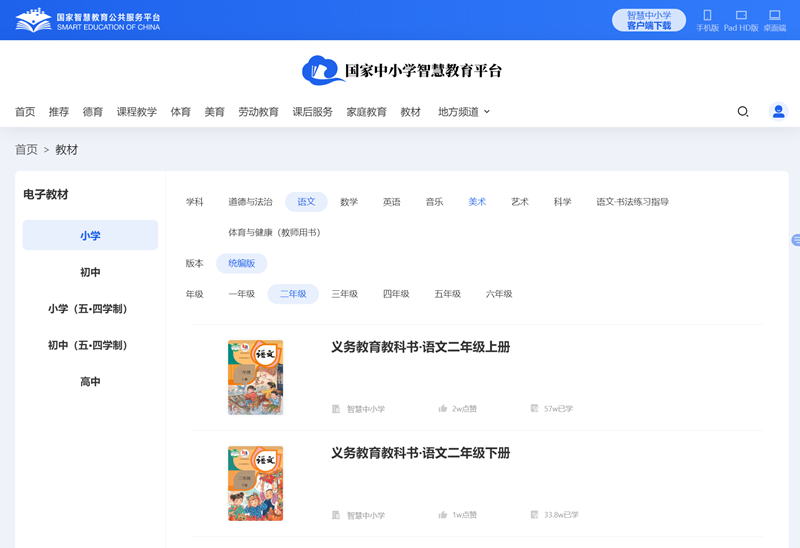Open the 德育 navigation item
The height and width of the screenshot is (548, 800).
pyautogui.click(x=93, y=112)
